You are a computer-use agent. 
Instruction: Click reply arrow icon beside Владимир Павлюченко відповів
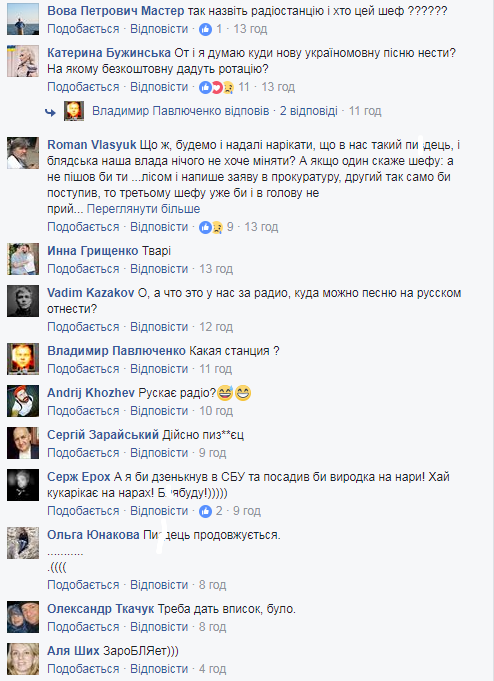(50, 112)
